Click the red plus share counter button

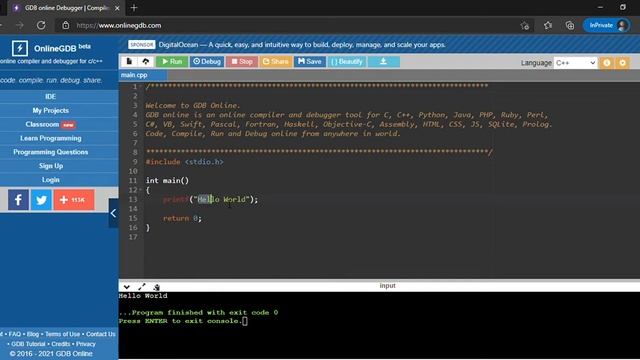pos(74,200)
